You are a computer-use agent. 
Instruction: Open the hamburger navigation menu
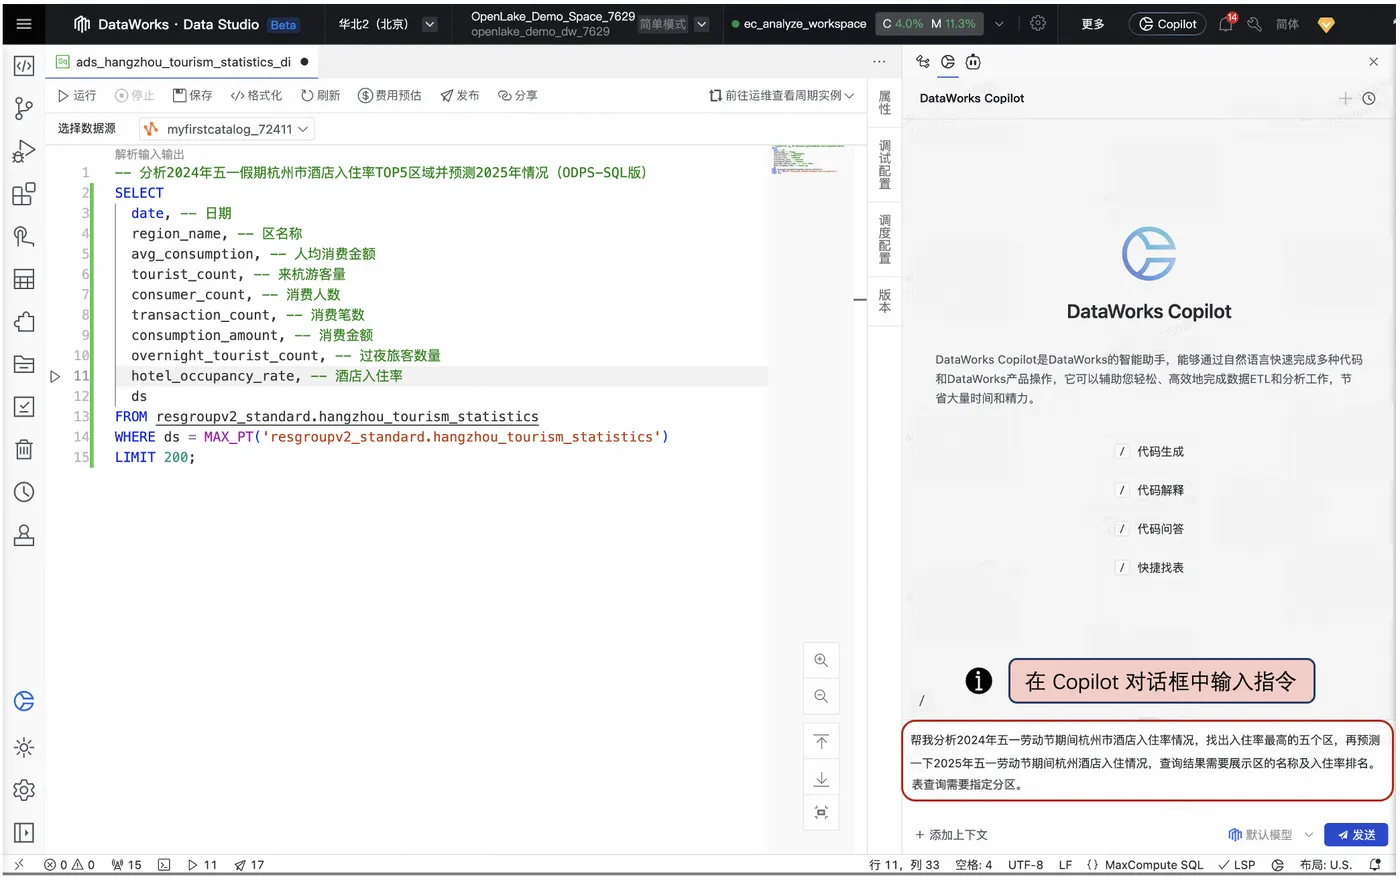(x=24, y=24)
